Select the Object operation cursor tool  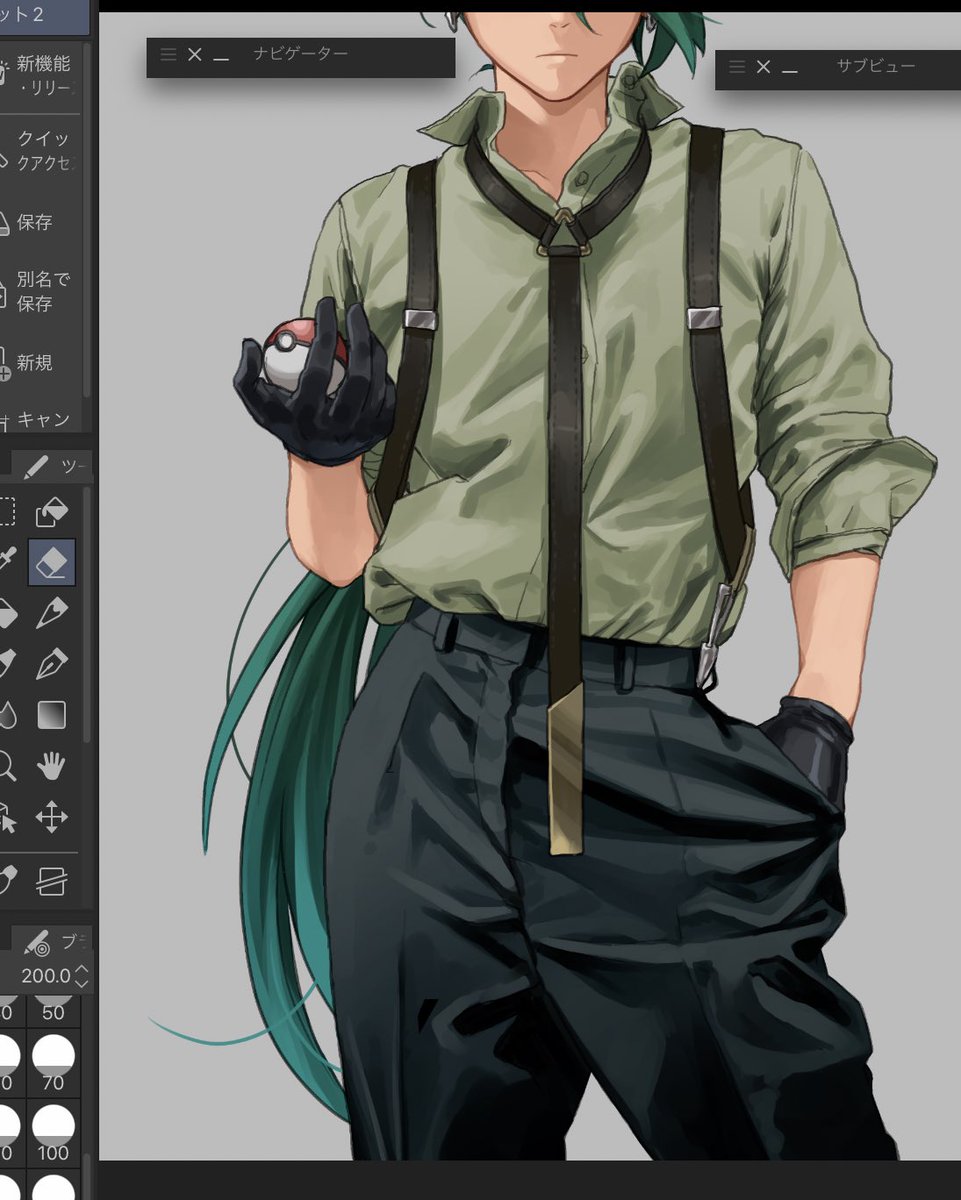coord(6,817)
